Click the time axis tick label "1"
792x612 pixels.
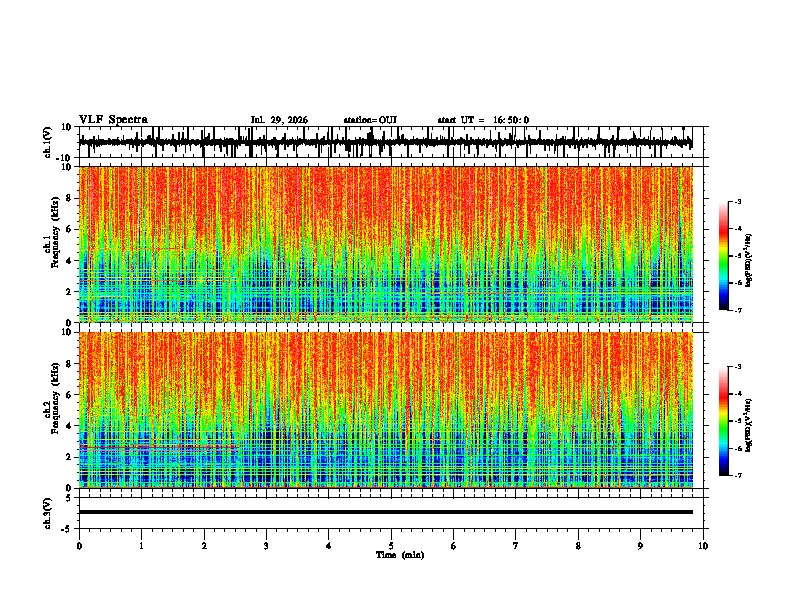point(141,546)
